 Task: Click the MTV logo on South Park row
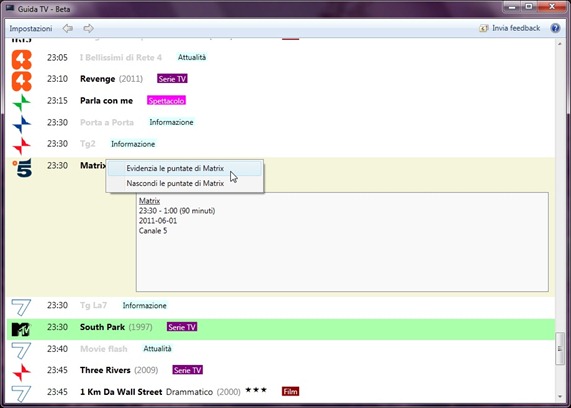point(21,329)
